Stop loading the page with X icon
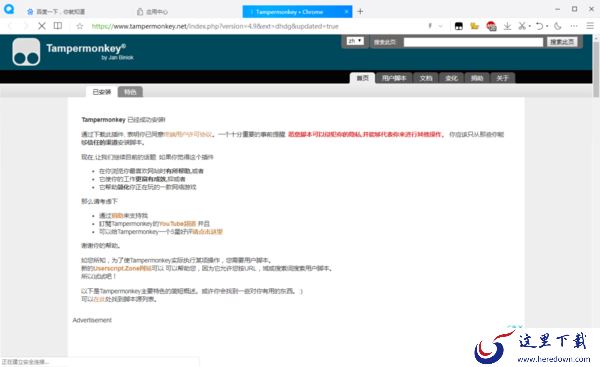600x367 pixels. [x=42, y=26]
